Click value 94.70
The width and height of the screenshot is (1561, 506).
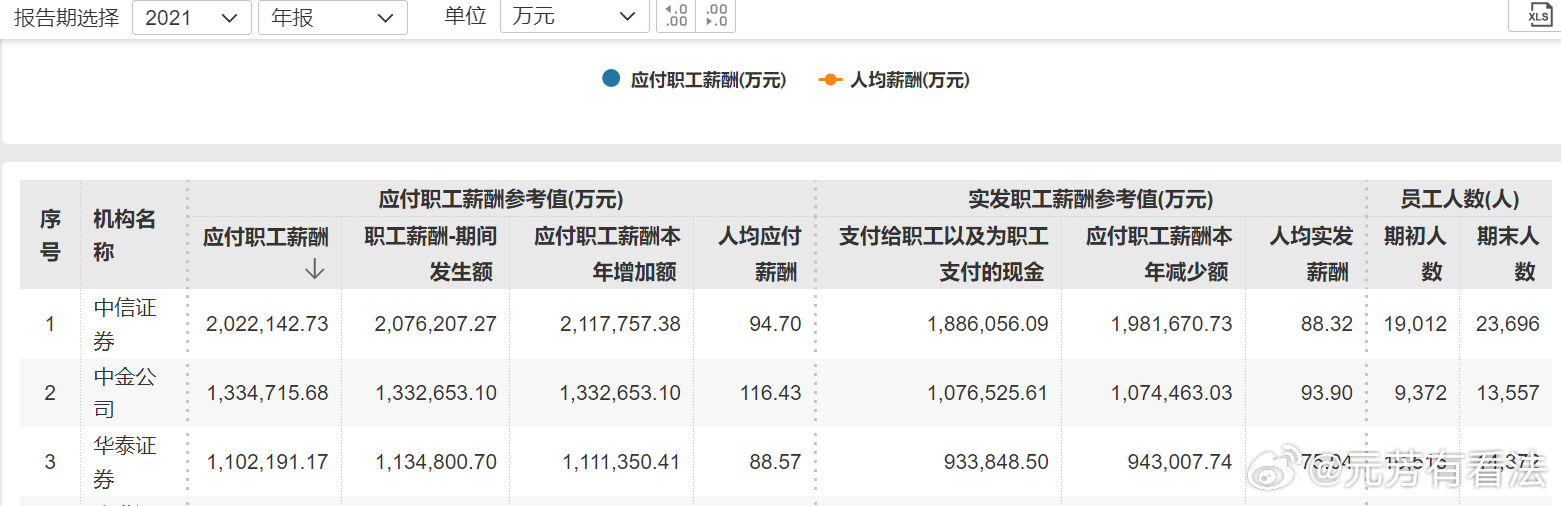(775, 324)
